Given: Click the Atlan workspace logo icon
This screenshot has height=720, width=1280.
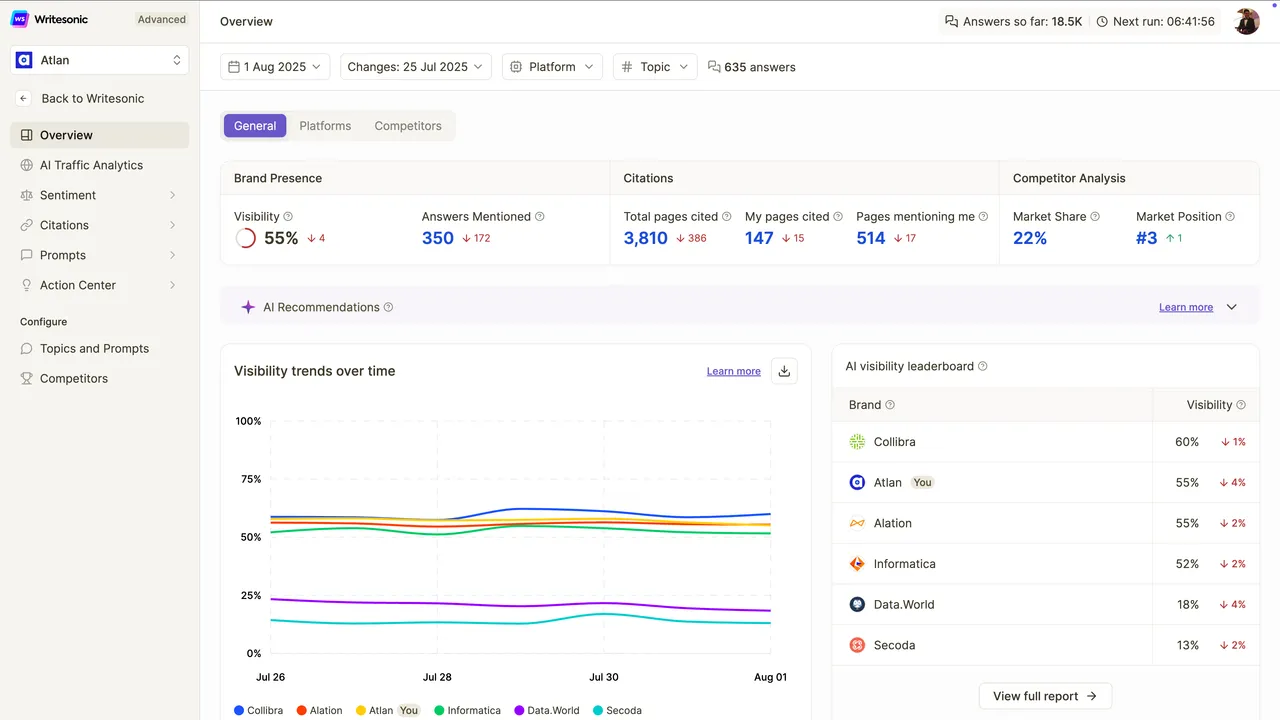Looking at the screenshot, I should point(24,60).
